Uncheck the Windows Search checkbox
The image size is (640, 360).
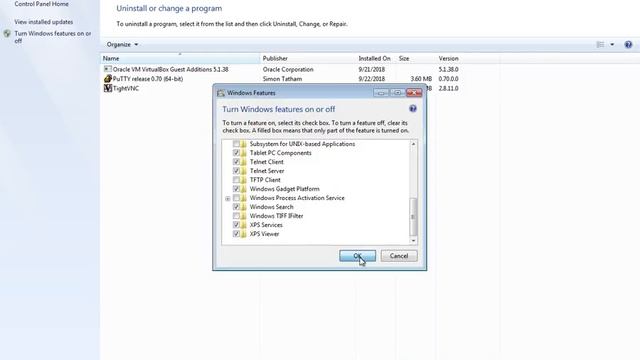[236, 207]
